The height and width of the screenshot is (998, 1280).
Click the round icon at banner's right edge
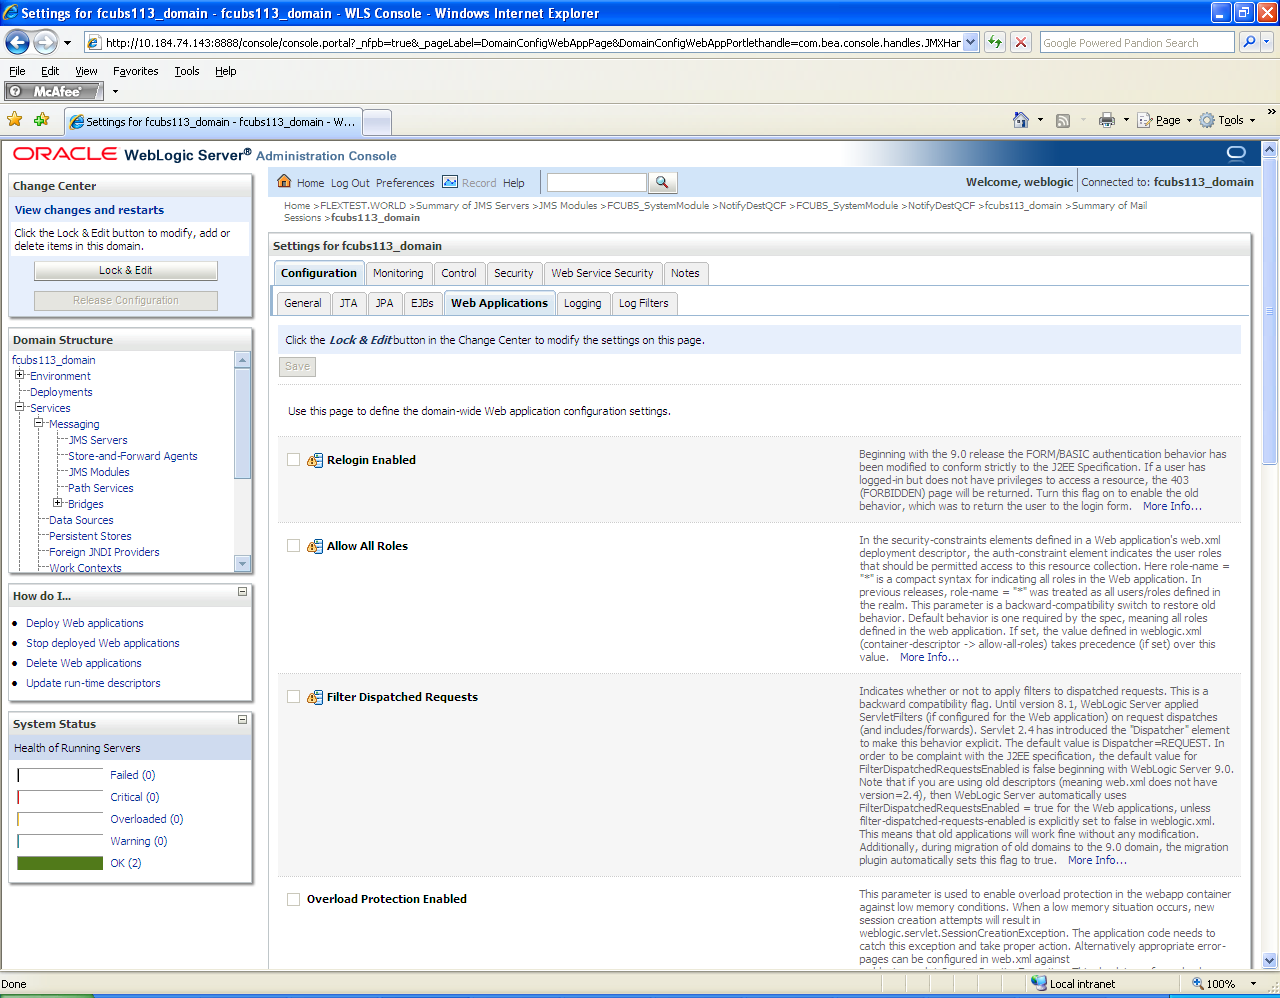point(1236,153)
